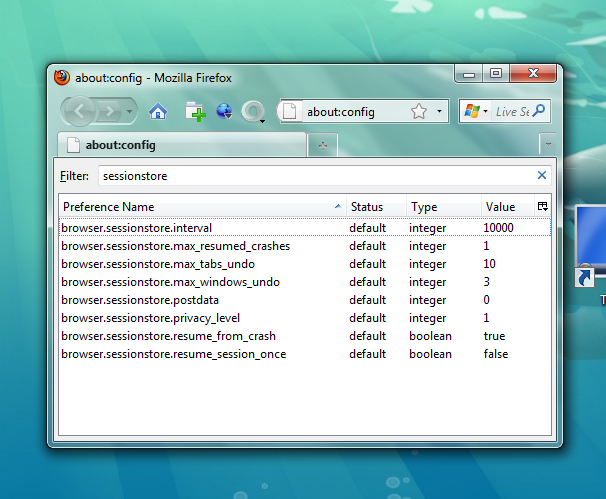Select browser.sessionstore.max_windows_undo preference
This screenshot has width=606, height=499.
tap(305, 282)
